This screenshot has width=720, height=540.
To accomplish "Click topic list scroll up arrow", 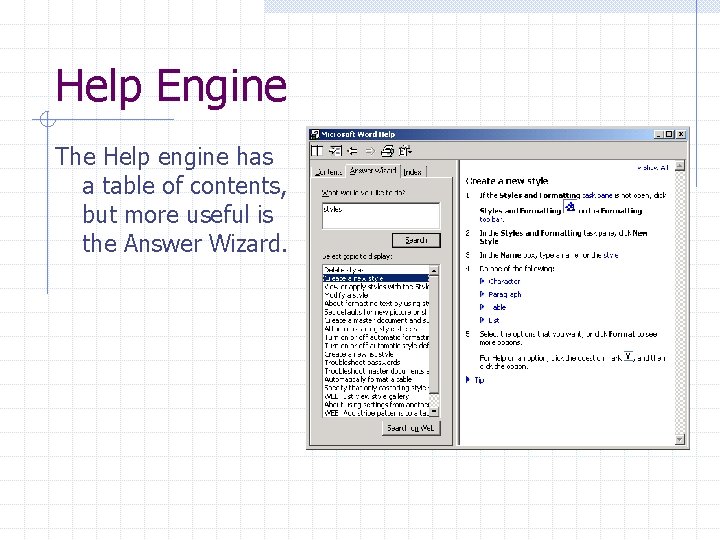I will pos(434,270).
